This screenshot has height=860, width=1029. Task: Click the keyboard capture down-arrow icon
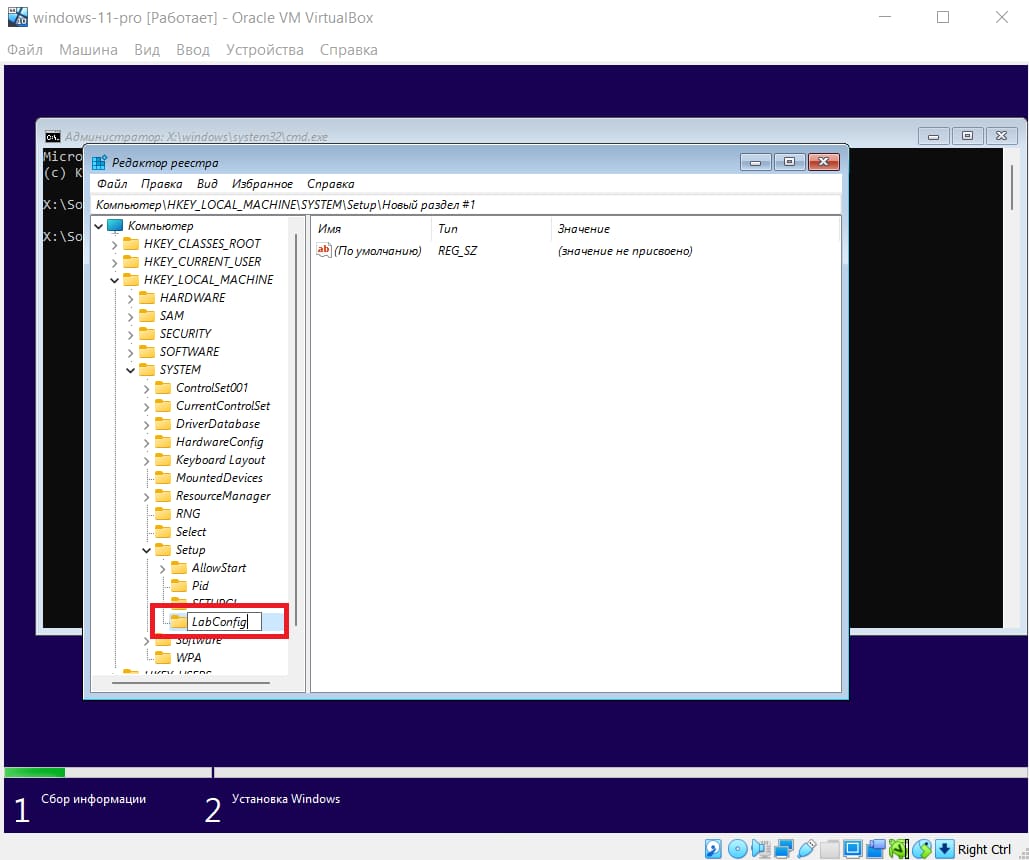click(x=944, y=849)
